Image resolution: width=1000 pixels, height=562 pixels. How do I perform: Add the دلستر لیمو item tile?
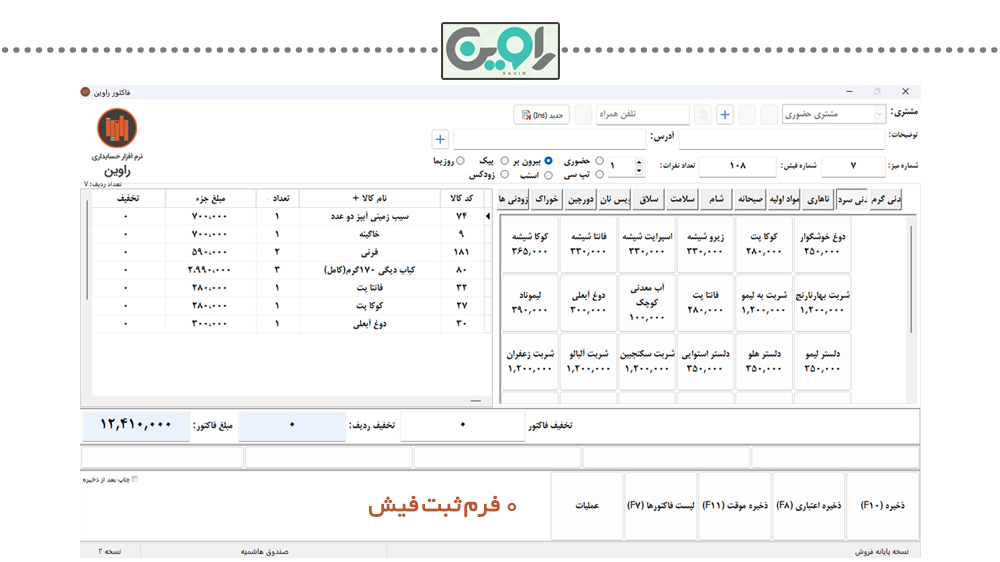[822, 360]
